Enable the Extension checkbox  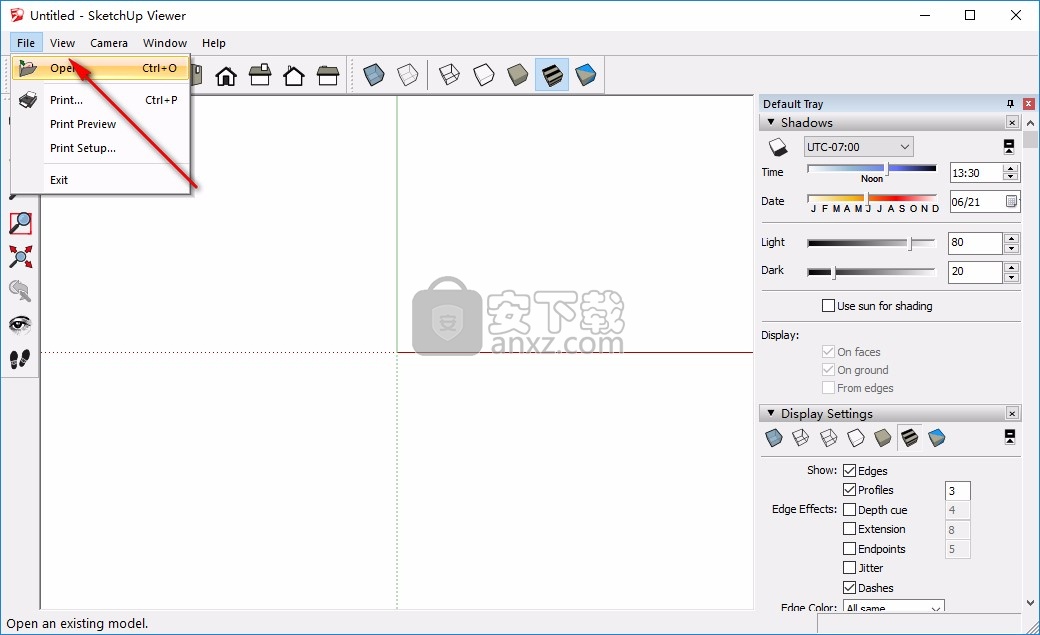pos(849,529)
